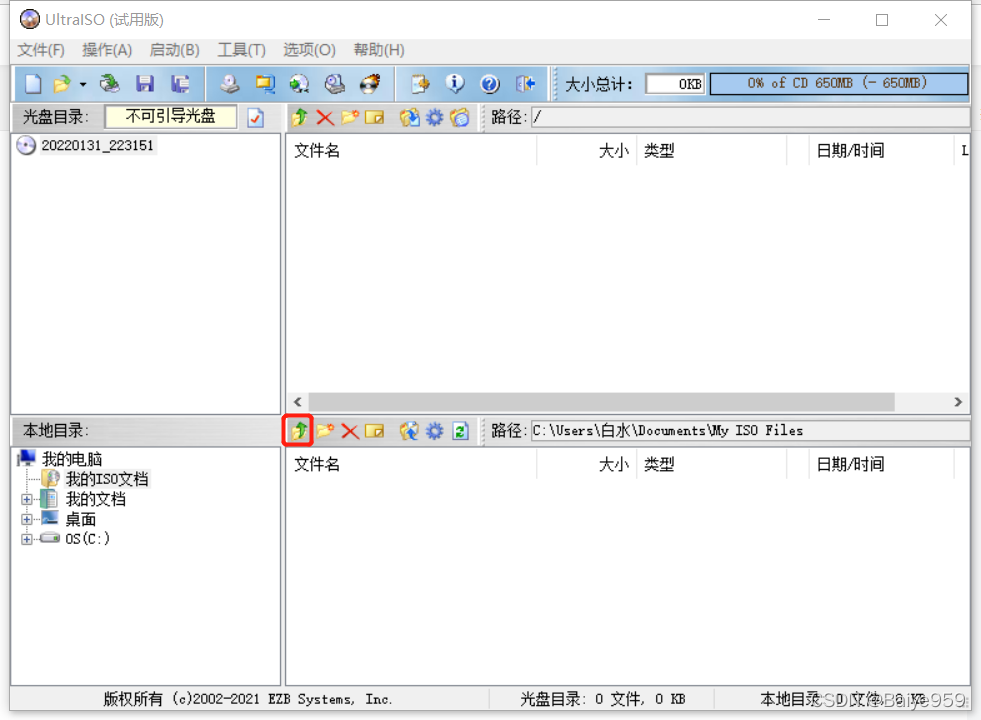
Task: Click red X delete in disc directory toolbar
Action: tap(325, 117)
